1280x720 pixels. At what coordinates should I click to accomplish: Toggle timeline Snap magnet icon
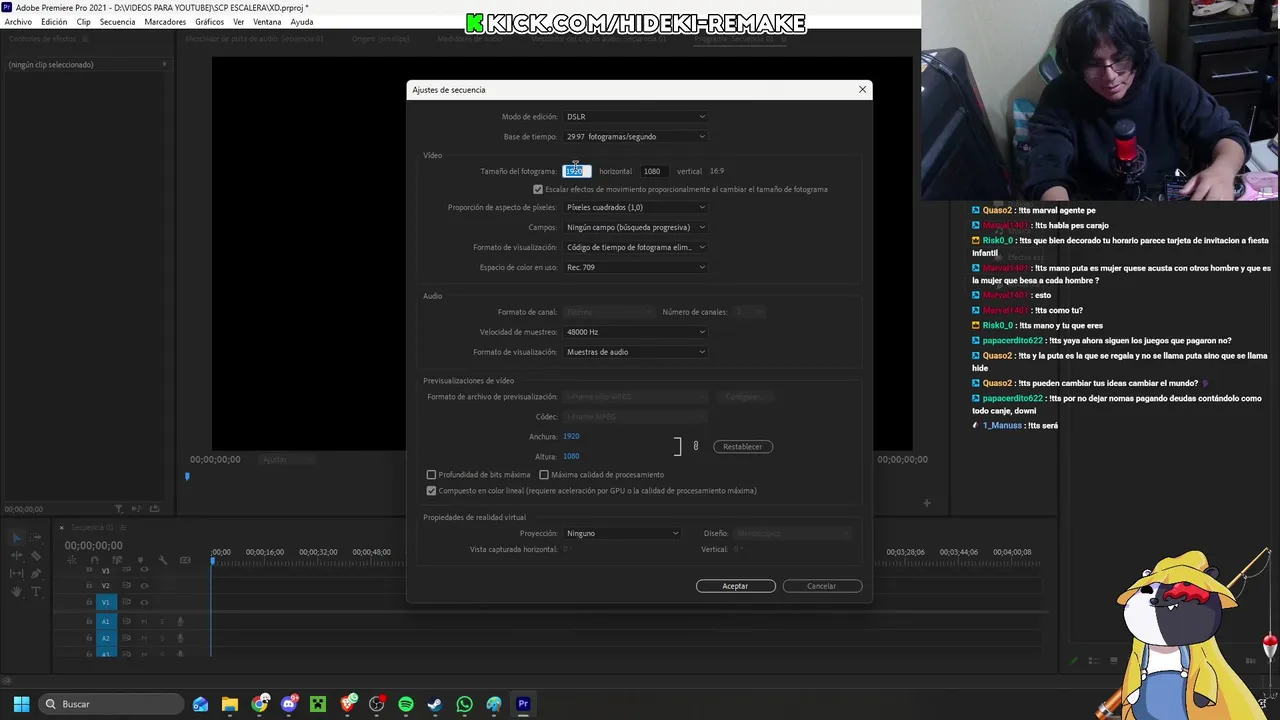[95, 560]
